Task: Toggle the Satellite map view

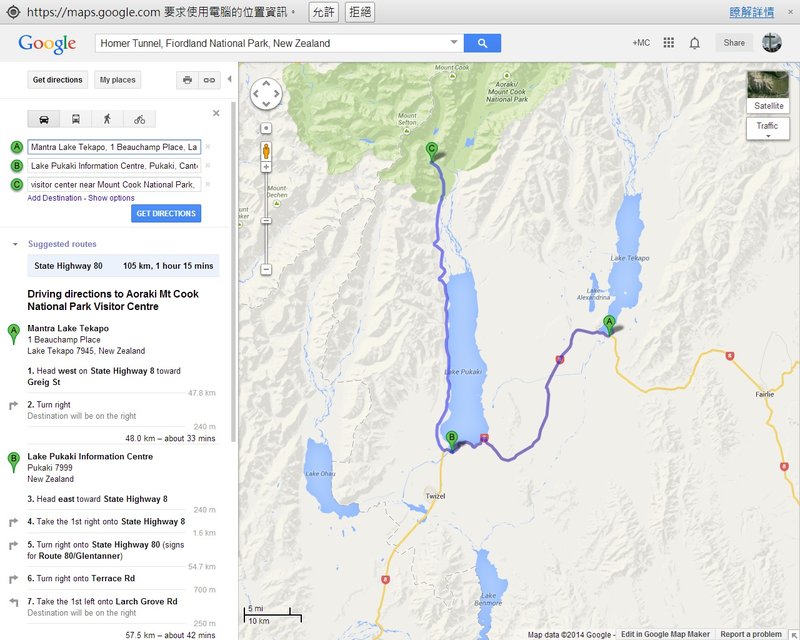Action: 768,91
